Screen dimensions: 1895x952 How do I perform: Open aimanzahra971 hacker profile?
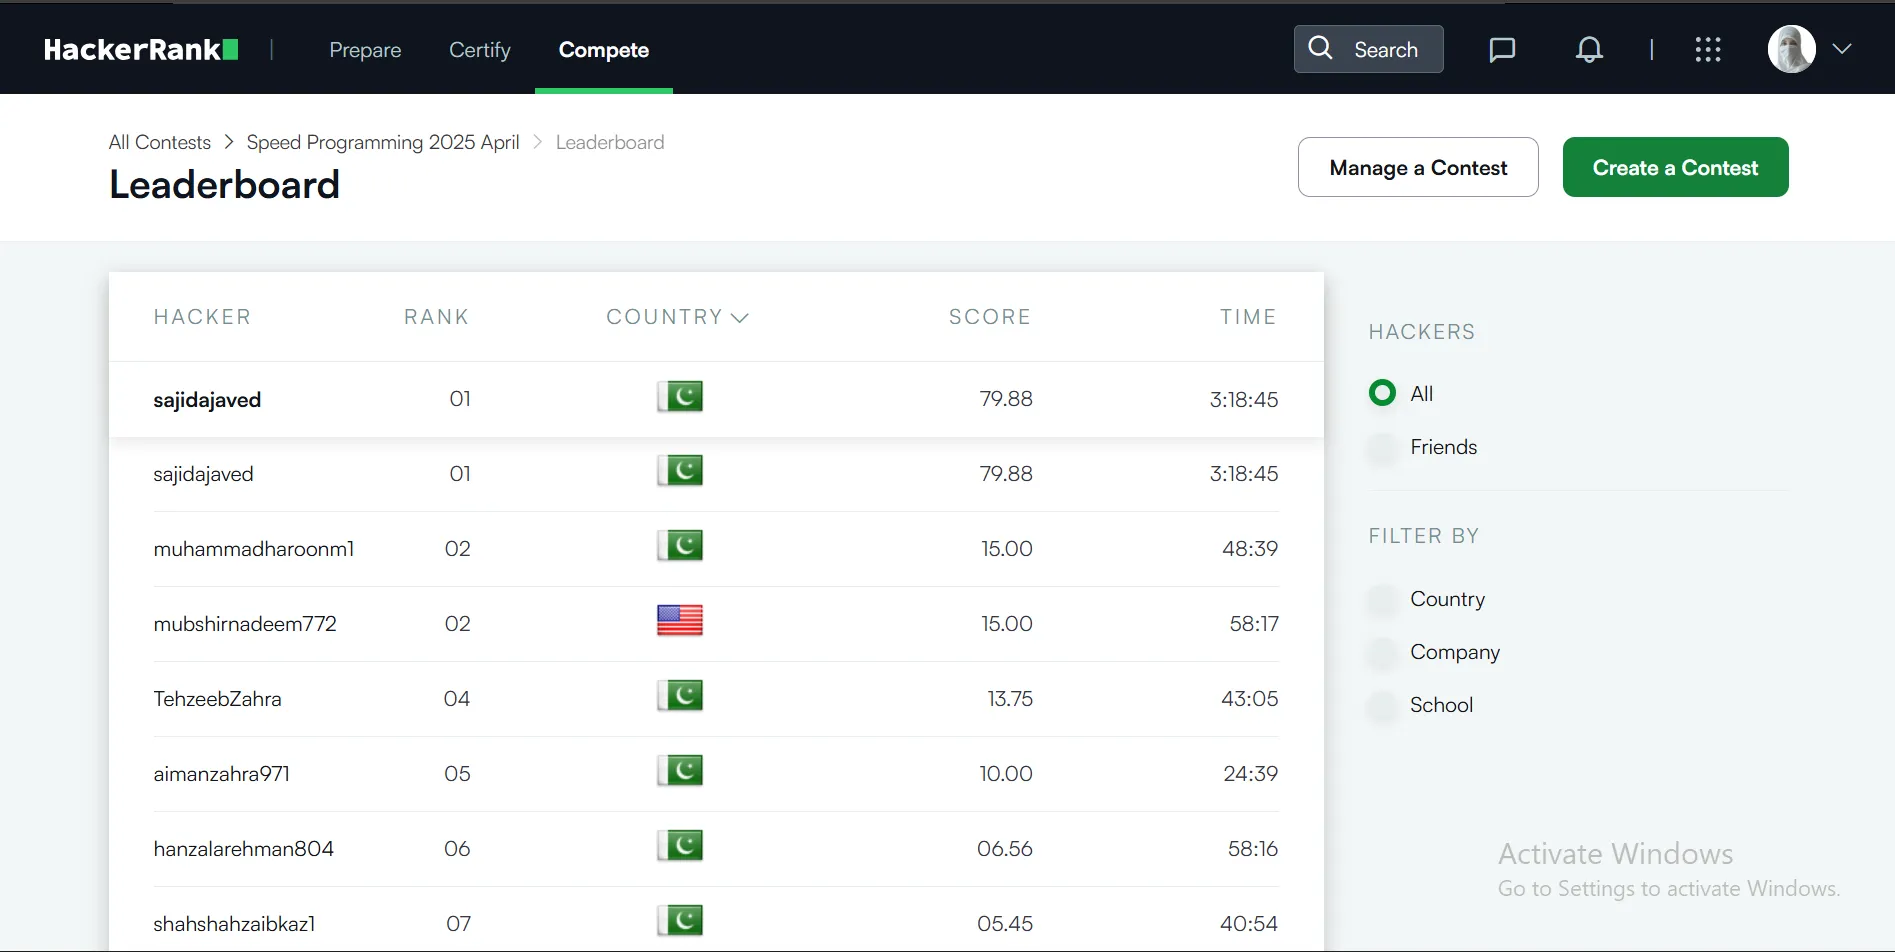pyautogui.click(x=222, y=774)
